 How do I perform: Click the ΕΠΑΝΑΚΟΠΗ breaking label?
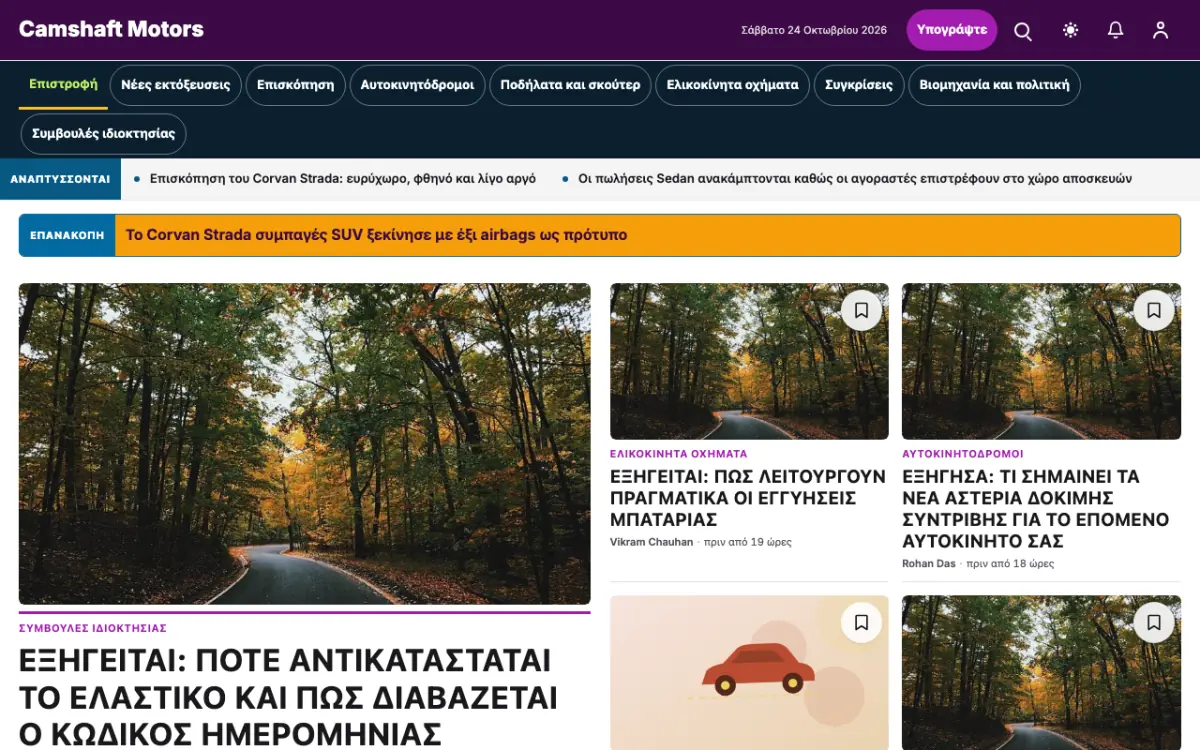coord(67,235)
